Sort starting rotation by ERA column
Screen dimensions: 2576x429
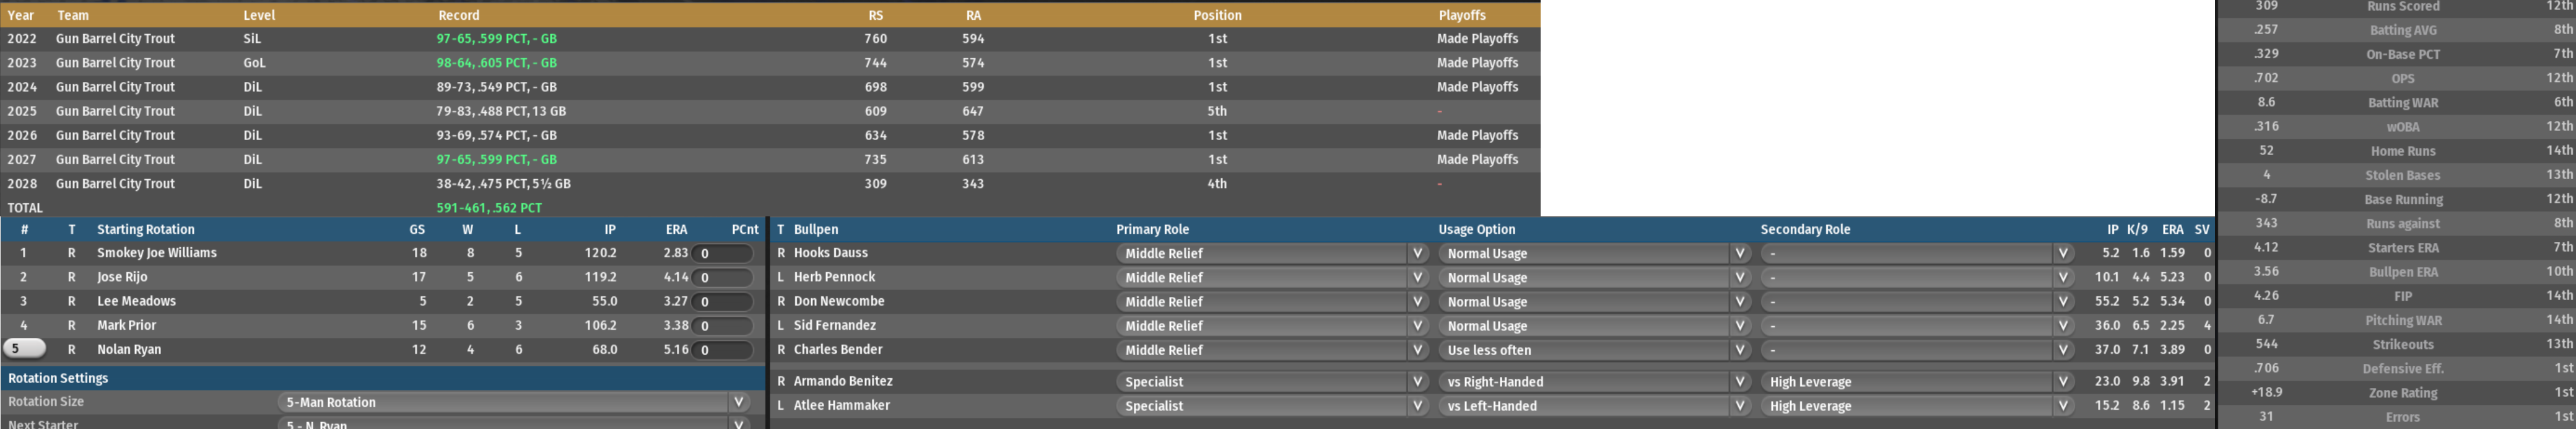[x=676, y=230]
